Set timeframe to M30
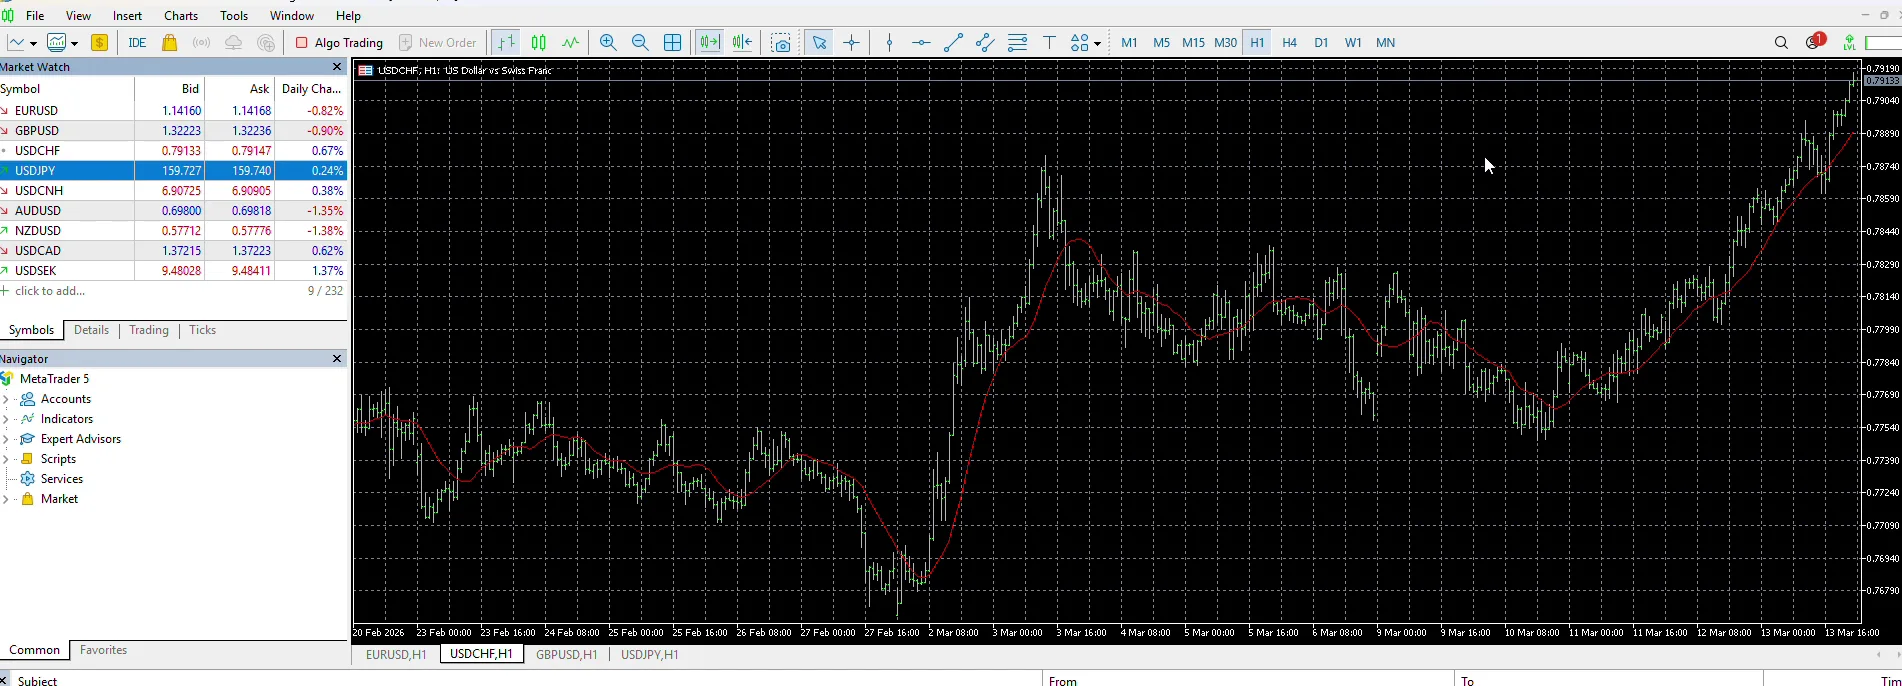Viewport: 1902px width, 686px height. coord(1225,43)
